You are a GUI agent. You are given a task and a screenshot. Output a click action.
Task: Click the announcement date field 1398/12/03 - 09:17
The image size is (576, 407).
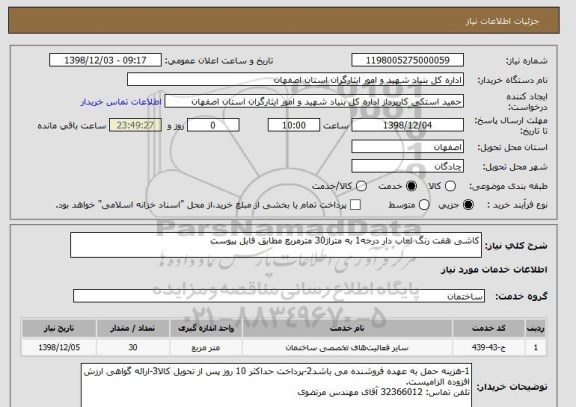105,60
